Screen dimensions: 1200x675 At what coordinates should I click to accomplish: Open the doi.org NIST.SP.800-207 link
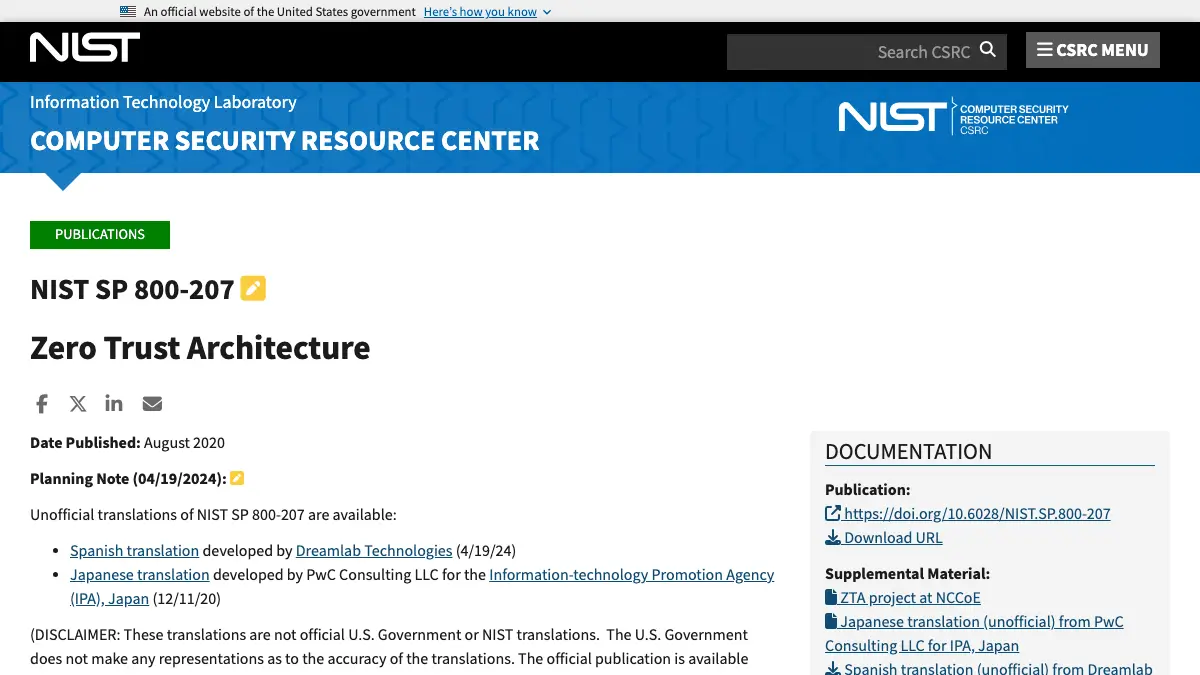point(968,514)
